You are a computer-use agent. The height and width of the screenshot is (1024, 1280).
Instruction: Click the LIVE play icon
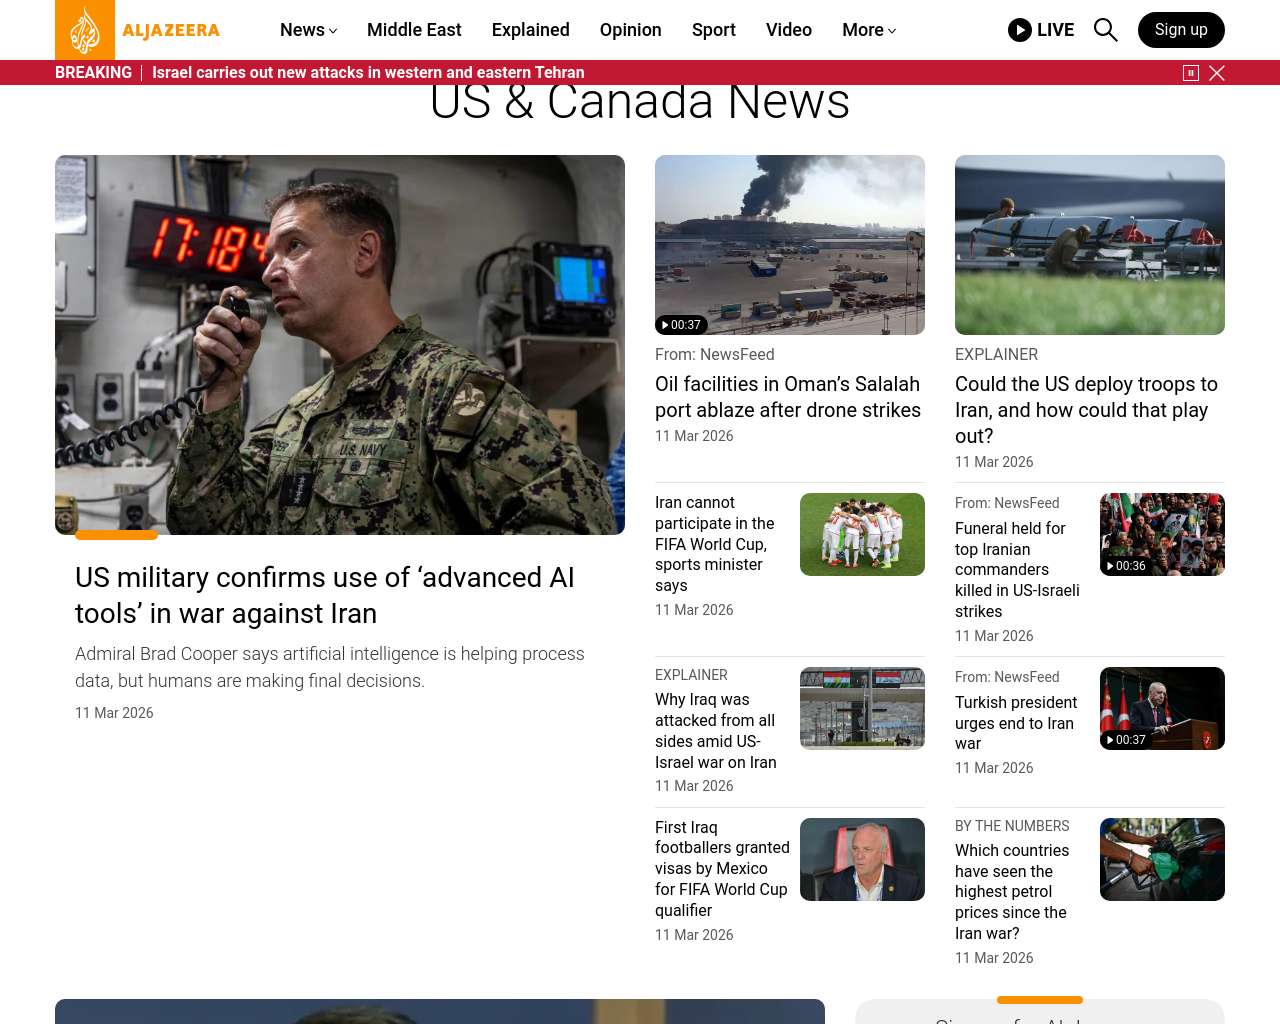(1020, 30)
